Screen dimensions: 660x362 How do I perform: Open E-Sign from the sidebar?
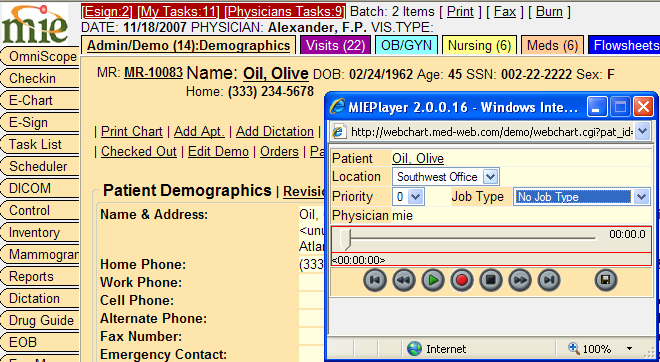[x=40, y=122]
